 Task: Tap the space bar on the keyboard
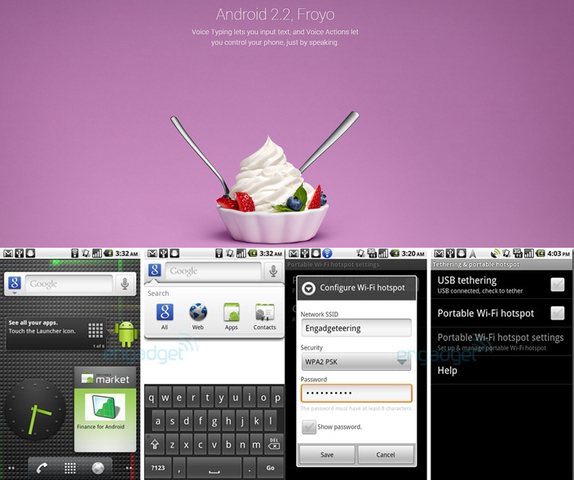coord(214,468)
